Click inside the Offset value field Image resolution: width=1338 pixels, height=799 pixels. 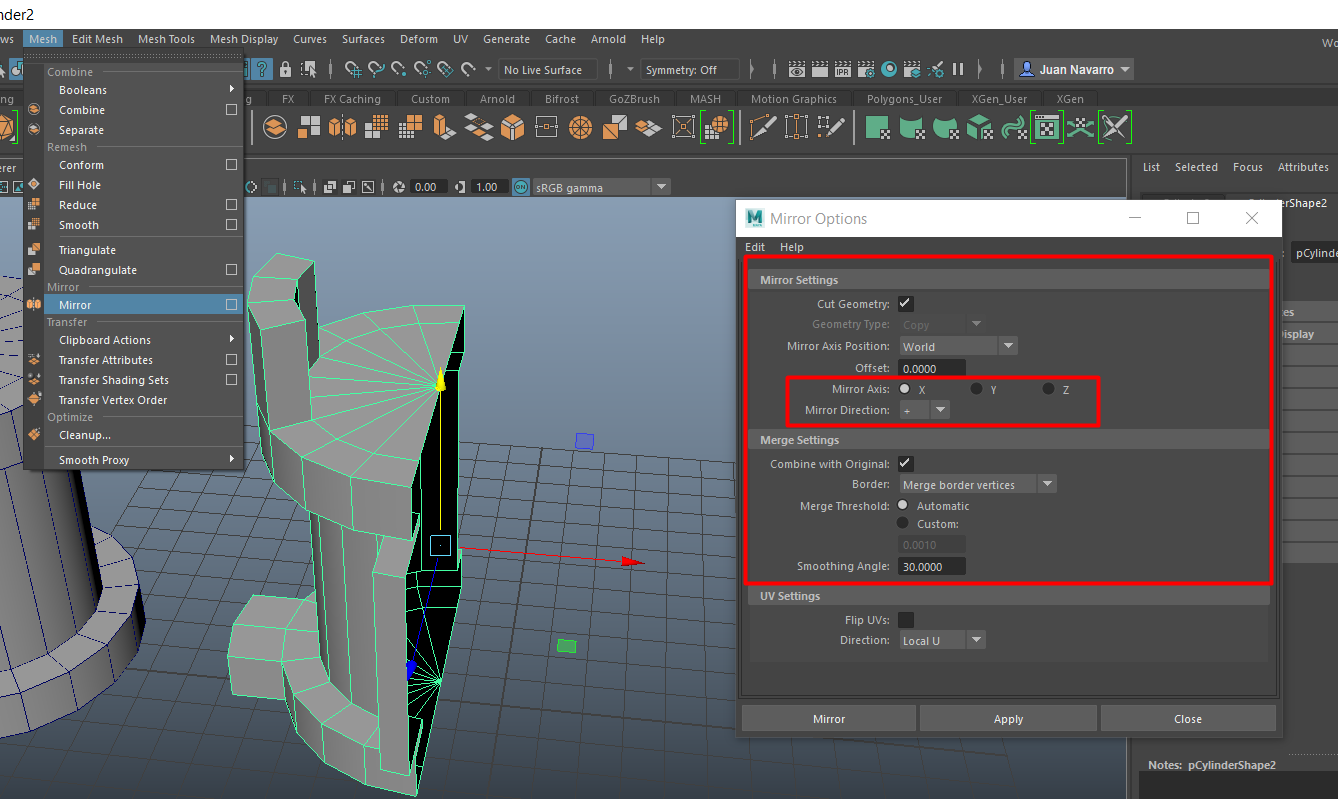(x=930, y=367)
